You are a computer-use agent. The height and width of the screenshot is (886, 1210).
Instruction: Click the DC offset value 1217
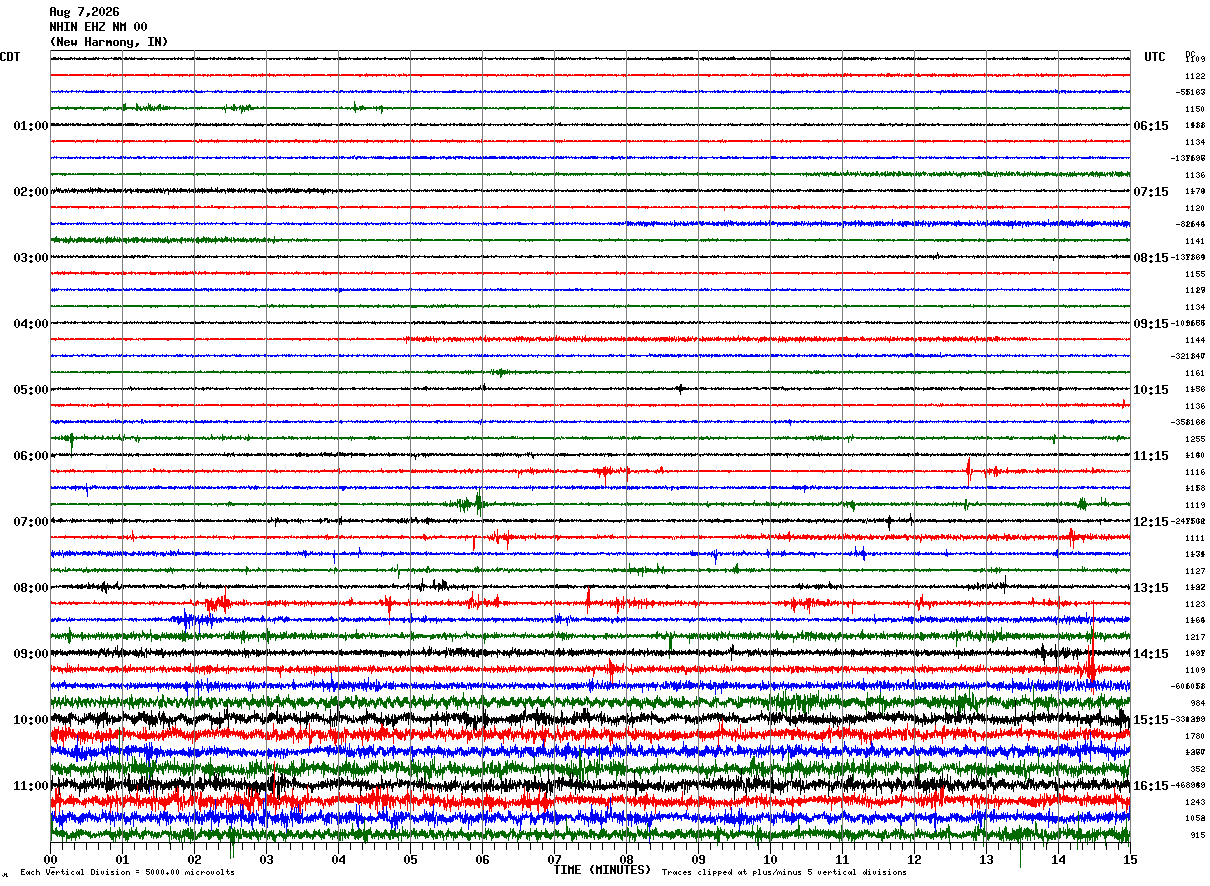tap(1194, 637)
